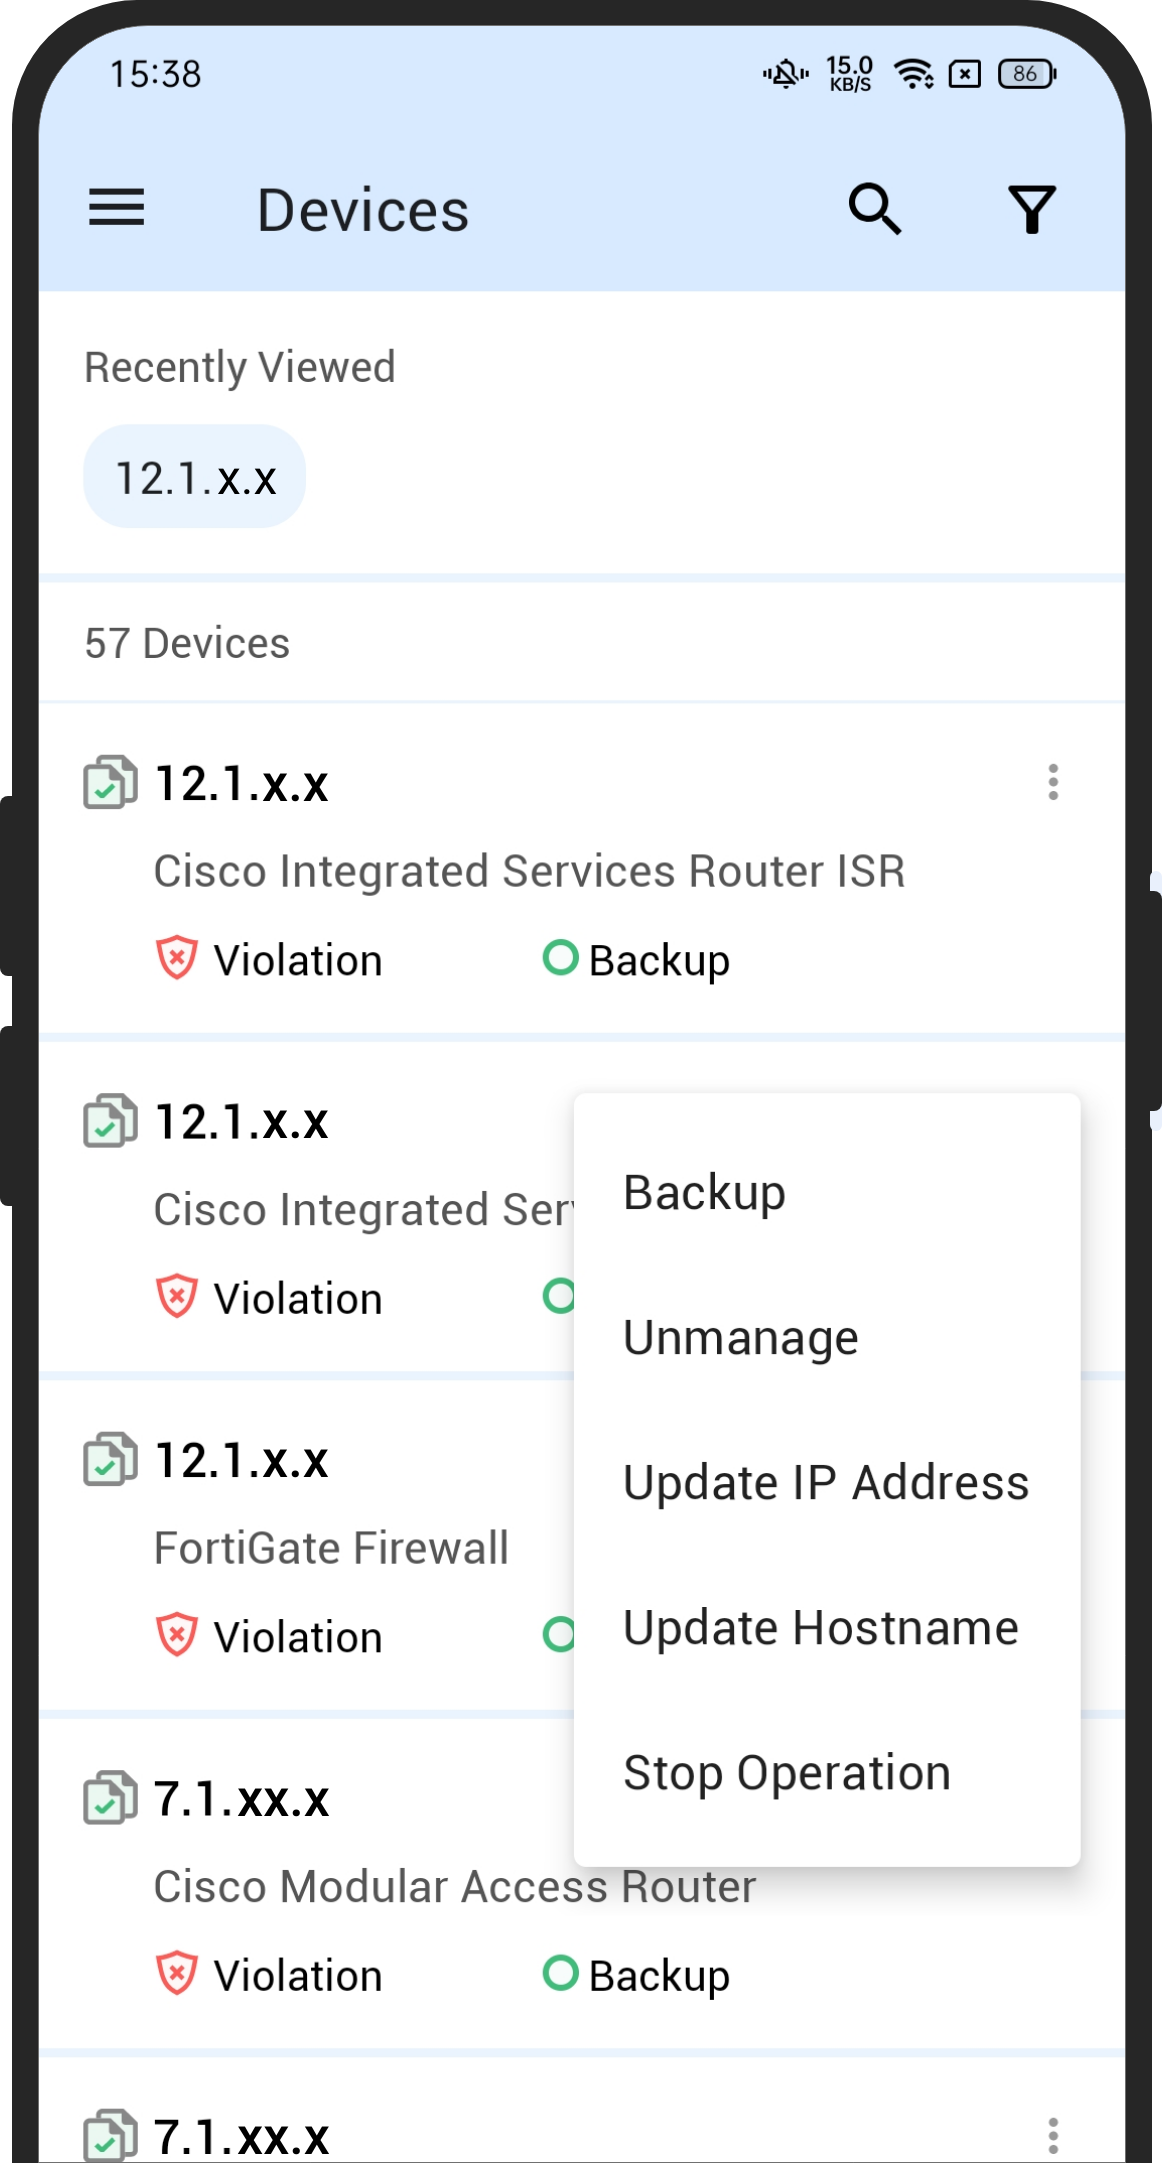1162x2167 pixels.
Task: Open the Cisco Integrated Services Router ISR device
Action: 528,871
